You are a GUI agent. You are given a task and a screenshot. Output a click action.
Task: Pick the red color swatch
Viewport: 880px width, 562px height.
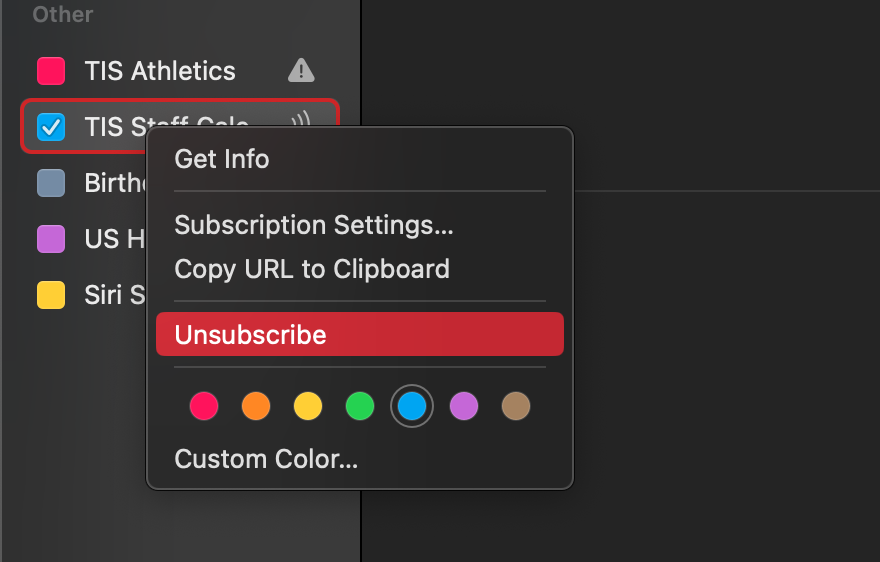click(204, 406)
